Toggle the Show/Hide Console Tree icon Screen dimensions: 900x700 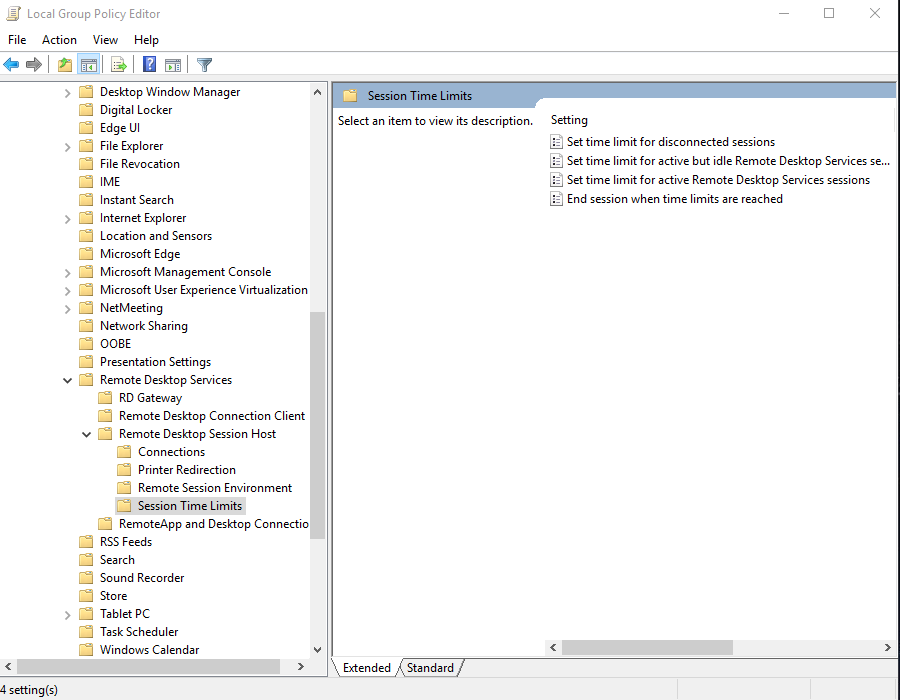(x=89, y=64)
